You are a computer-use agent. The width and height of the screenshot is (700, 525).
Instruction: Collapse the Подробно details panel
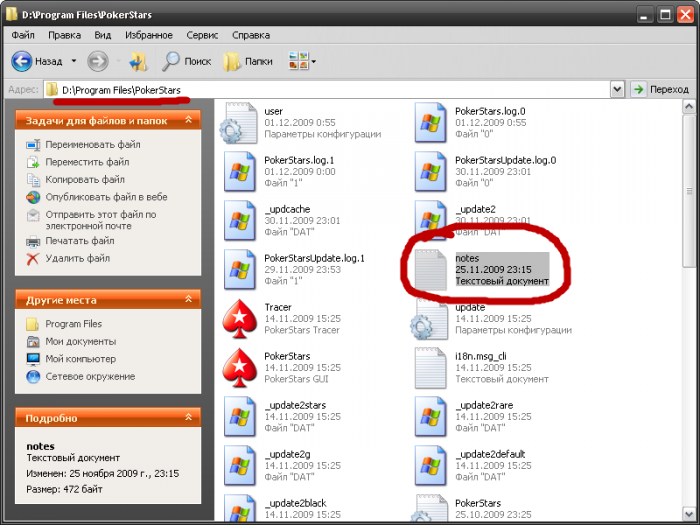(x=188, y=417)
